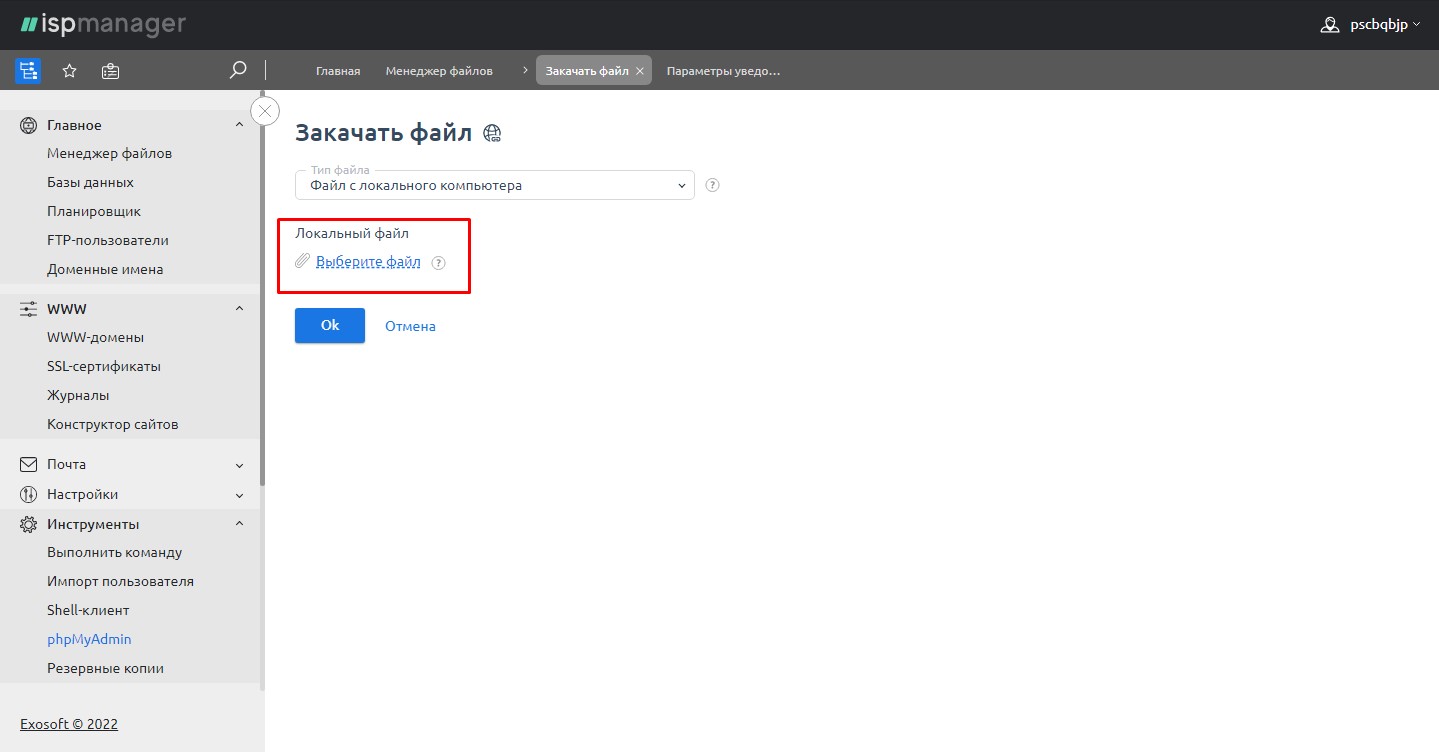Collapse the WWW section

[239, 309]
